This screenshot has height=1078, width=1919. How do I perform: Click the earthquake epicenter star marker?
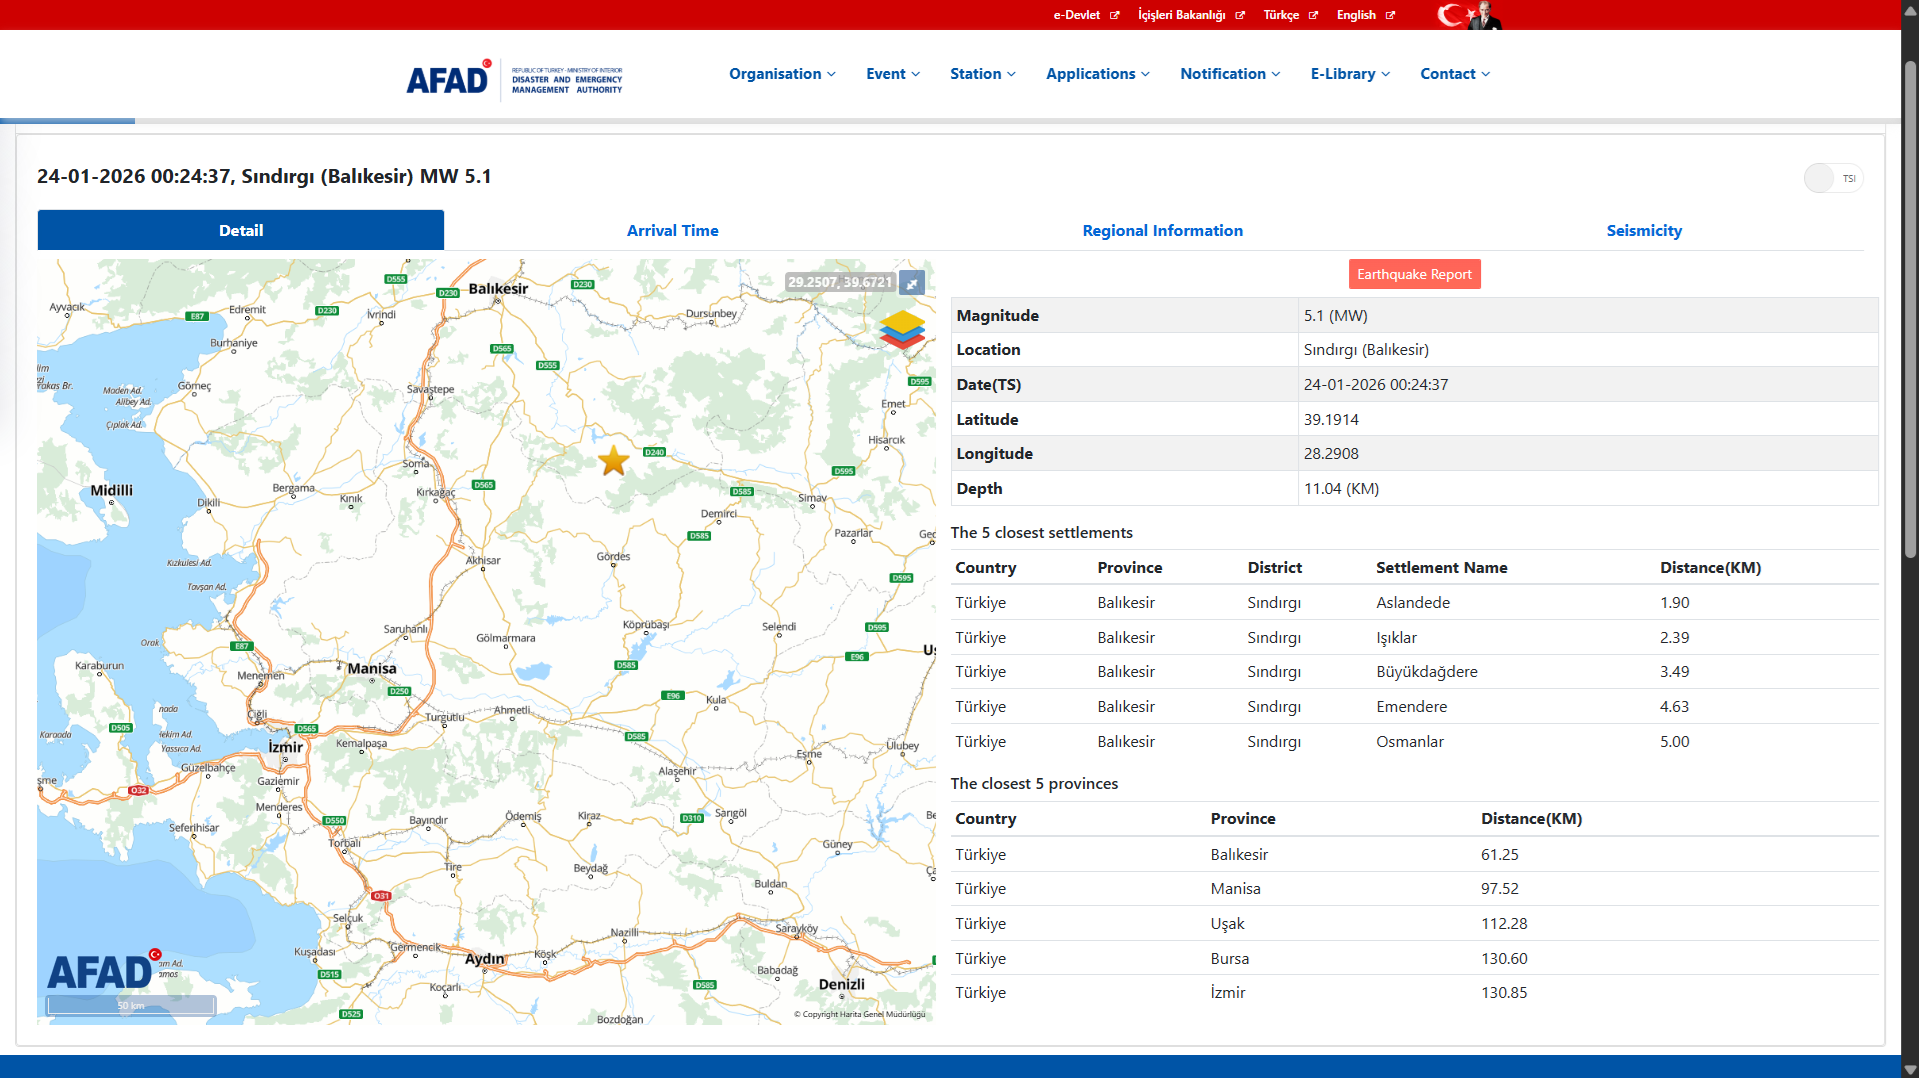coord(613,461)
